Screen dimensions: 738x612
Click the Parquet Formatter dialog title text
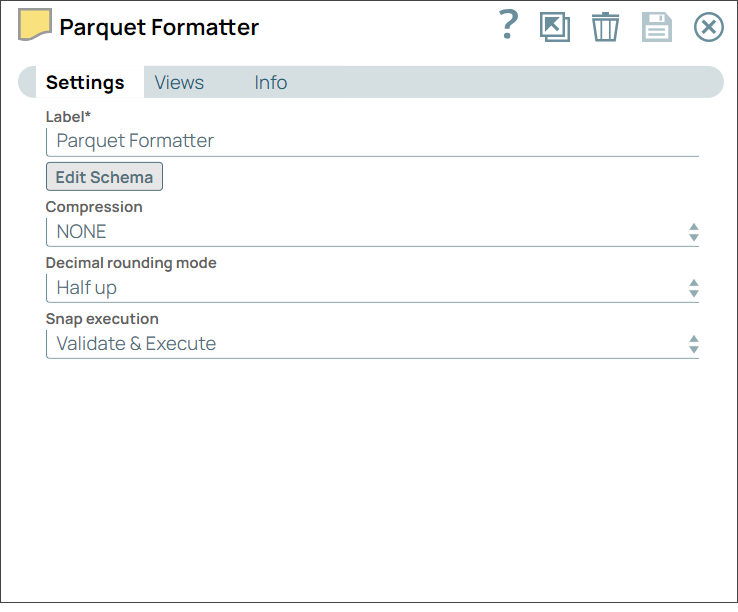click(159, 28)
